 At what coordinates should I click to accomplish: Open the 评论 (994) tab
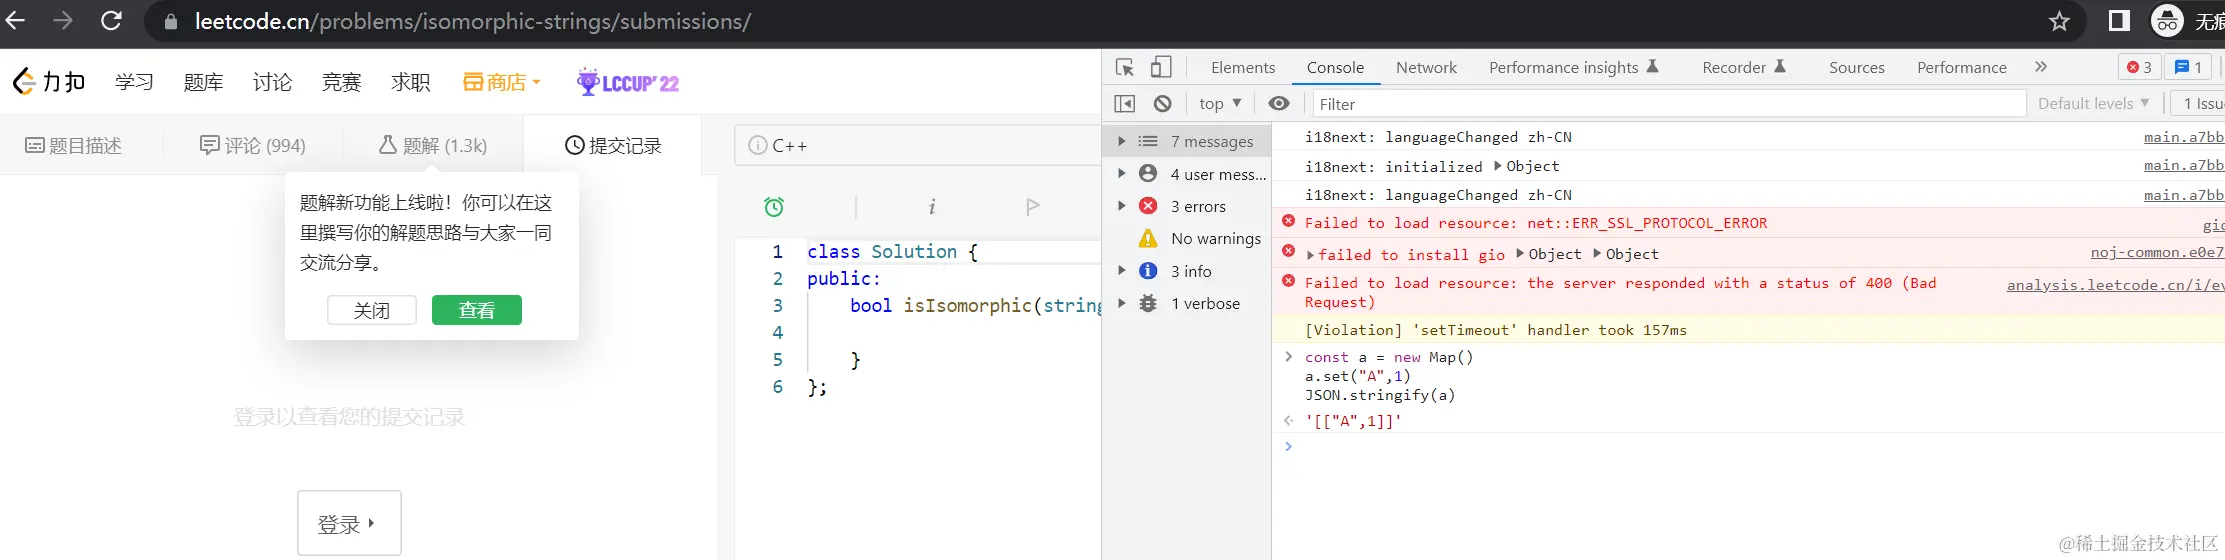[x=252, y=145]
